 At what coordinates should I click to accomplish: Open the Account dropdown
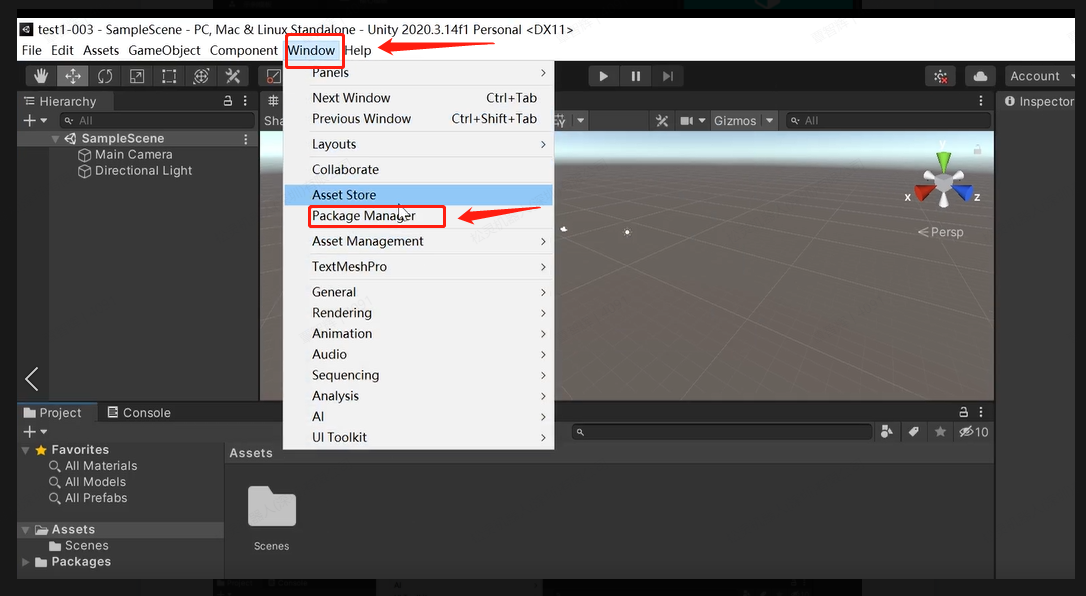click(x=1041, y=76)
